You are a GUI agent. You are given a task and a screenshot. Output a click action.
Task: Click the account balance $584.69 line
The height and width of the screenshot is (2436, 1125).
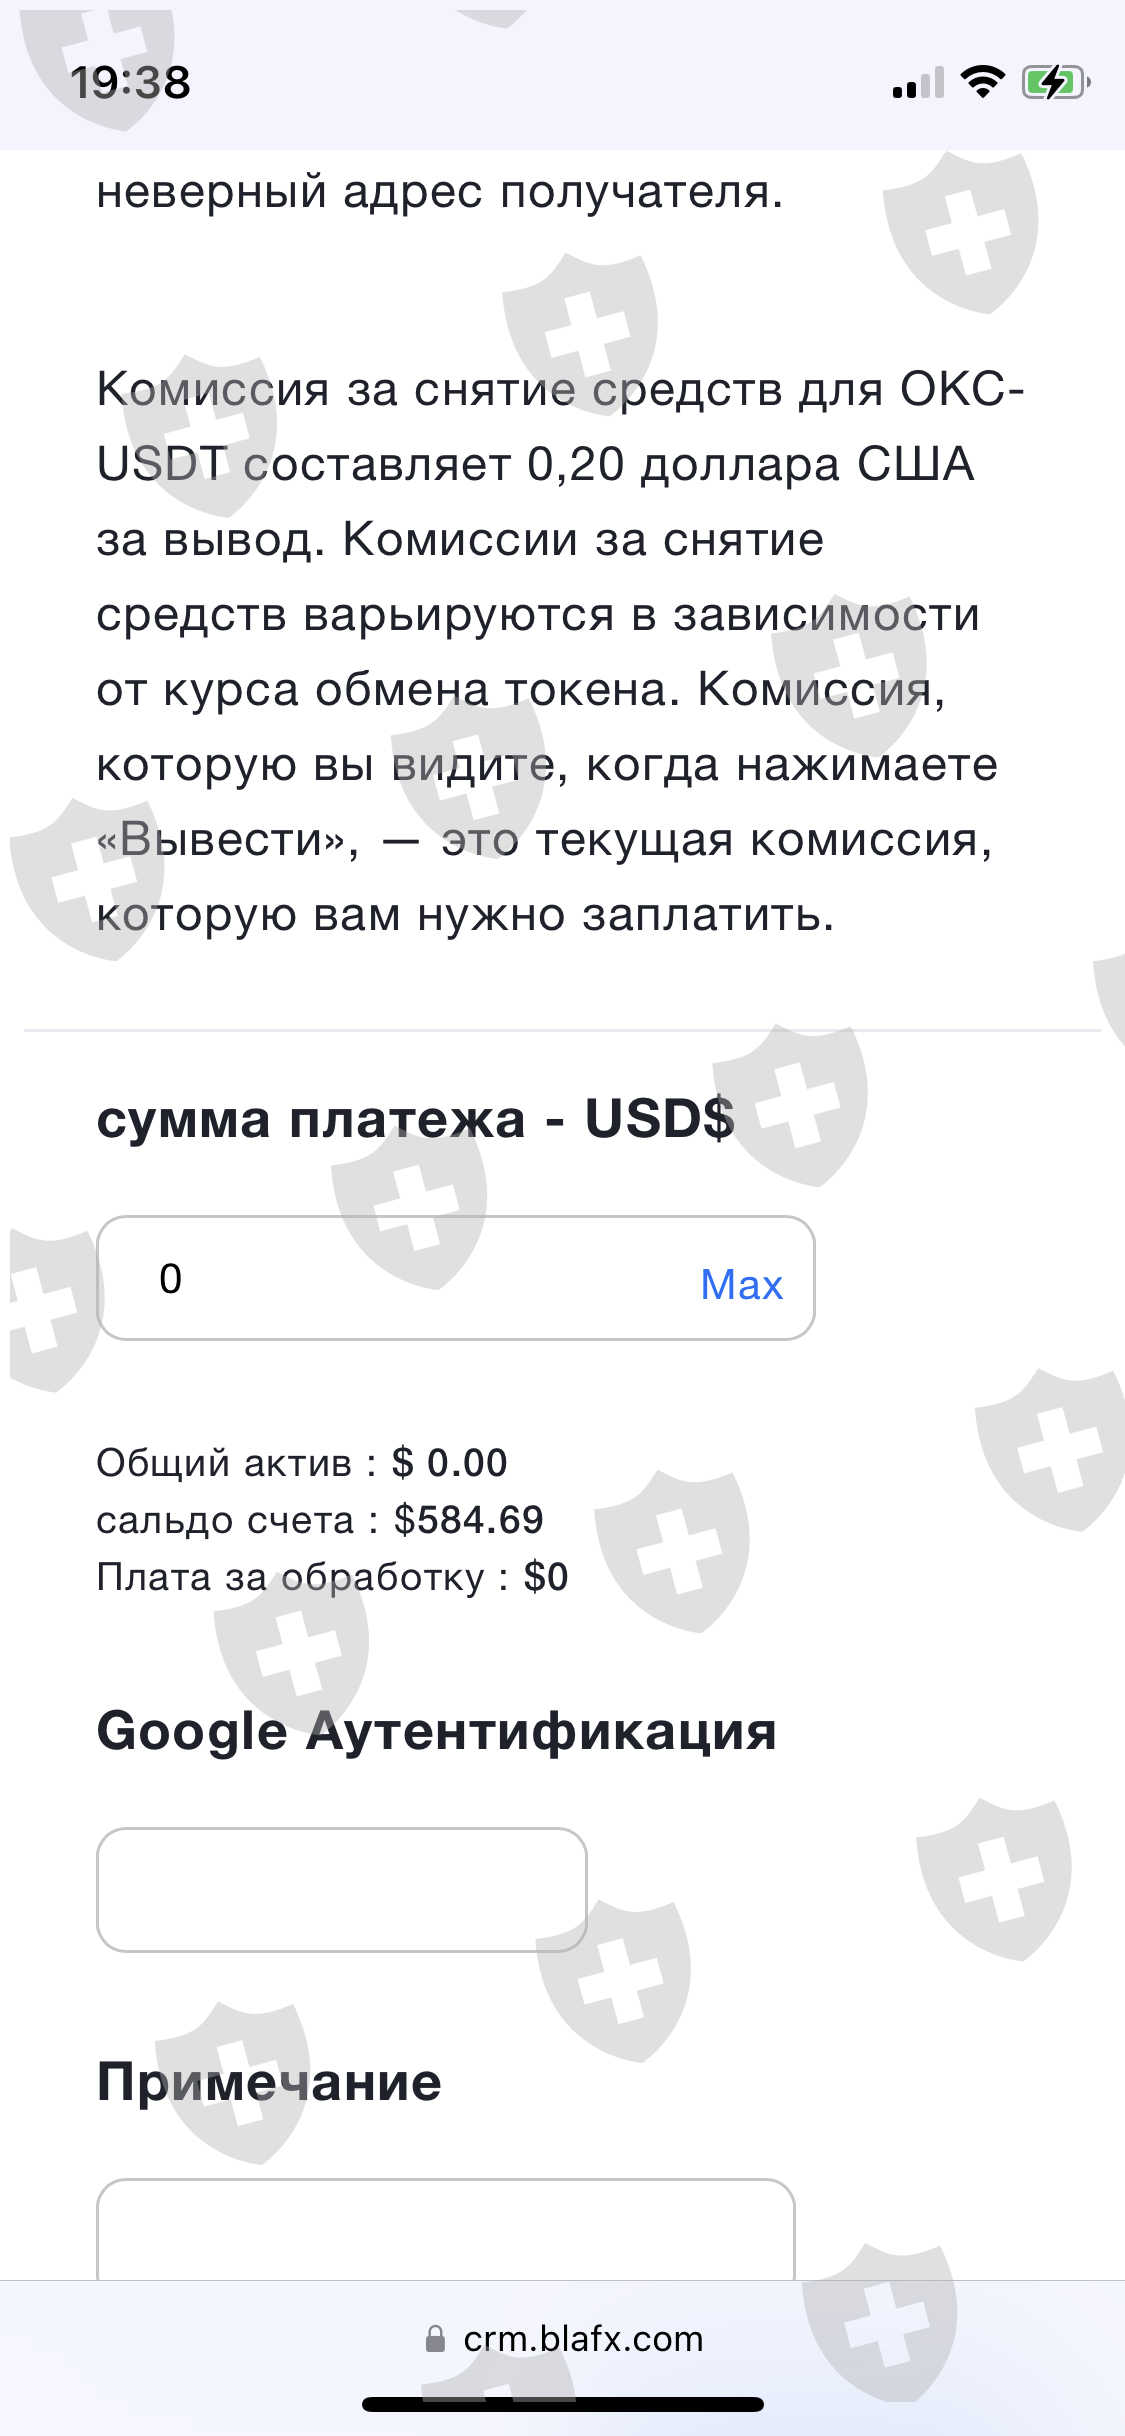pyautogui.click(x=320, y=1520)
